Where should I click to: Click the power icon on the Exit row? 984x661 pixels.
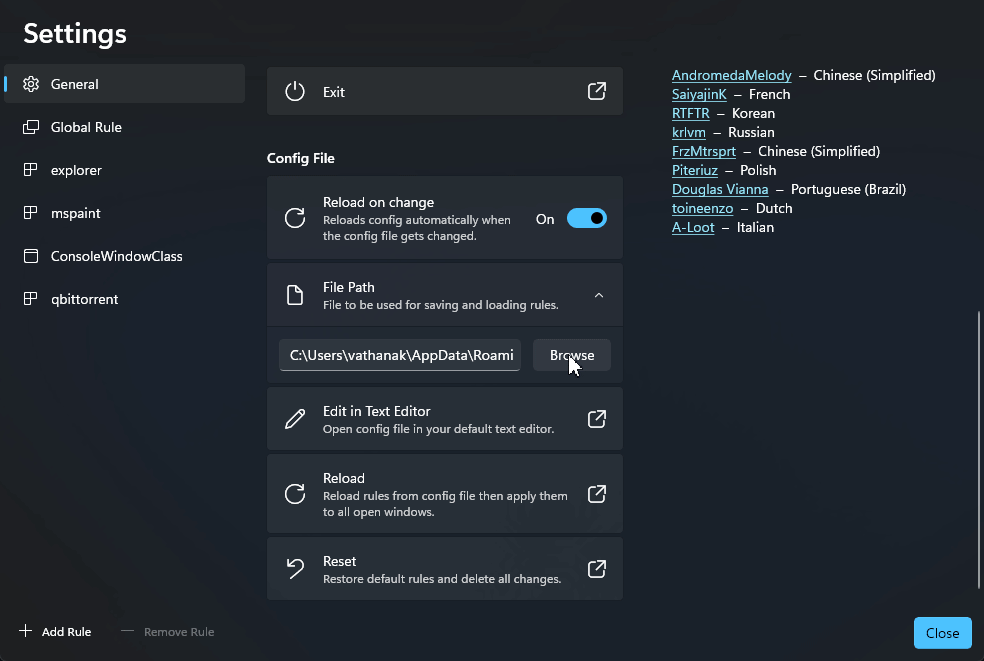pos(295,91)
